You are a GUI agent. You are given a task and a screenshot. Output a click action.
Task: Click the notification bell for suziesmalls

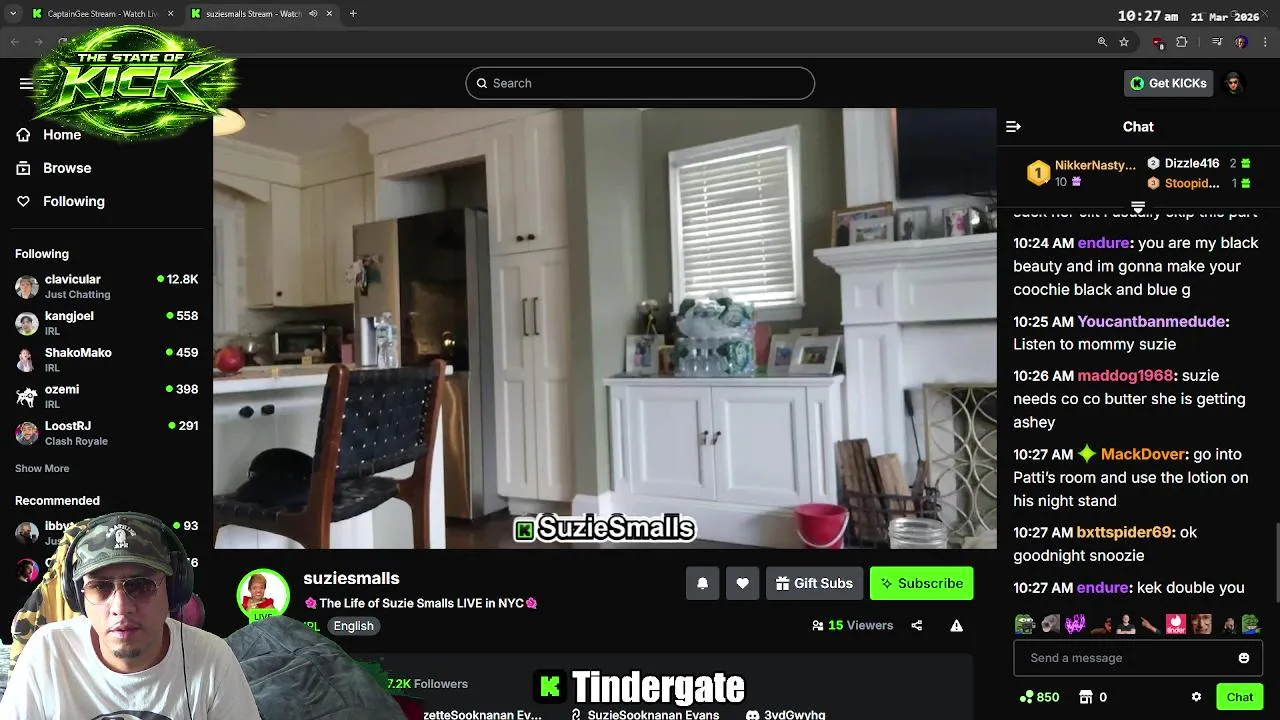(x=702, y=584)
